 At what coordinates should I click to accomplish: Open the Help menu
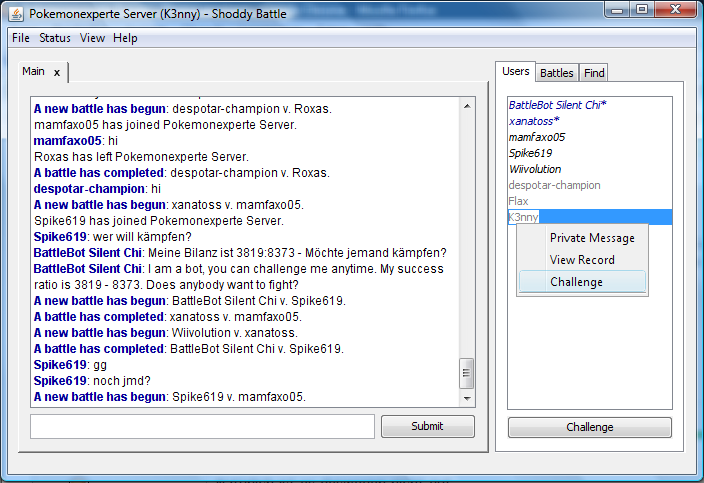[125, 38]
